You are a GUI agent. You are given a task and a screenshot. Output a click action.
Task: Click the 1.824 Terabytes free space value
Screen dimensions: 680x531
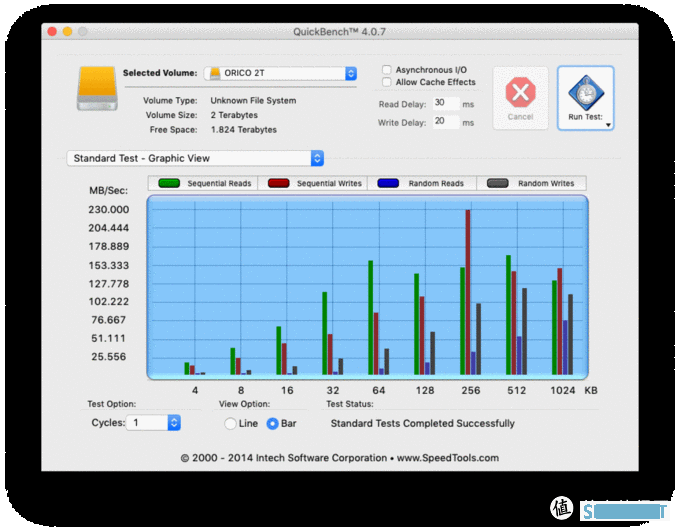pos(244,130)
